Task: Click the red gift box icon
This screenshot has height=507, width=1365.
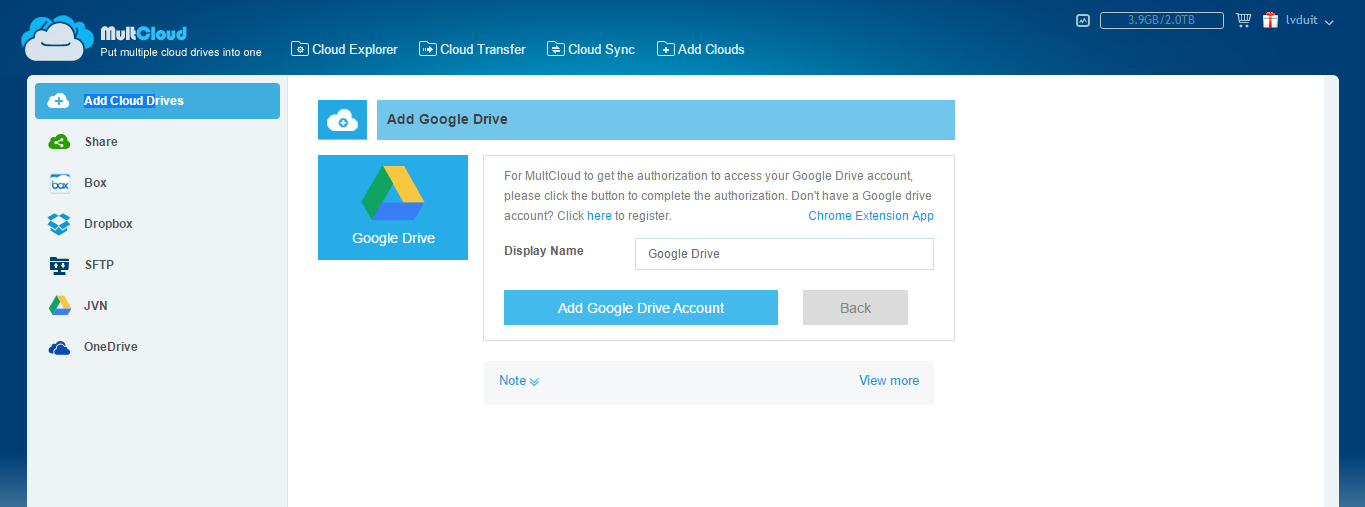Action: tap(1271, 20)
